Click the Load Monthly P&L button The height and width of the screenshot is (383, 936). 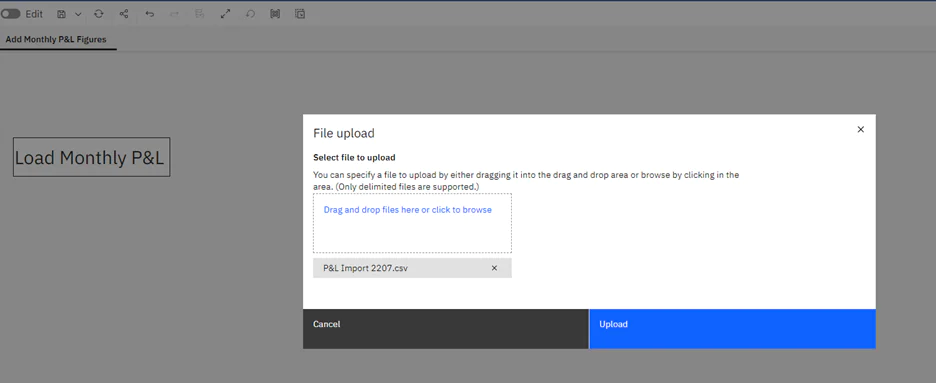(91, 157)
